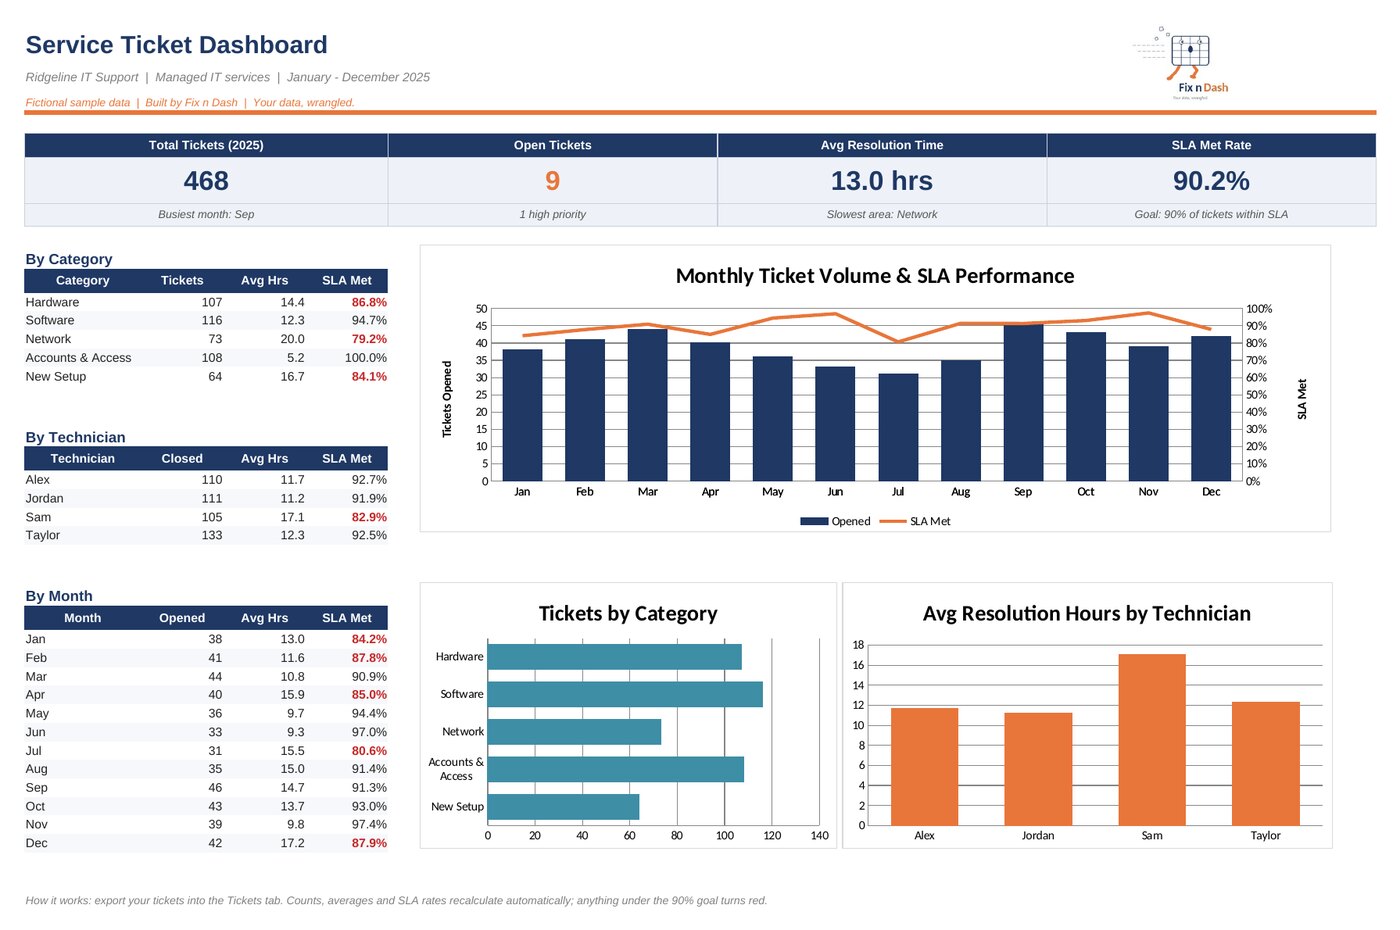Click the Software bar in Tickets by Category

(625, 694)
